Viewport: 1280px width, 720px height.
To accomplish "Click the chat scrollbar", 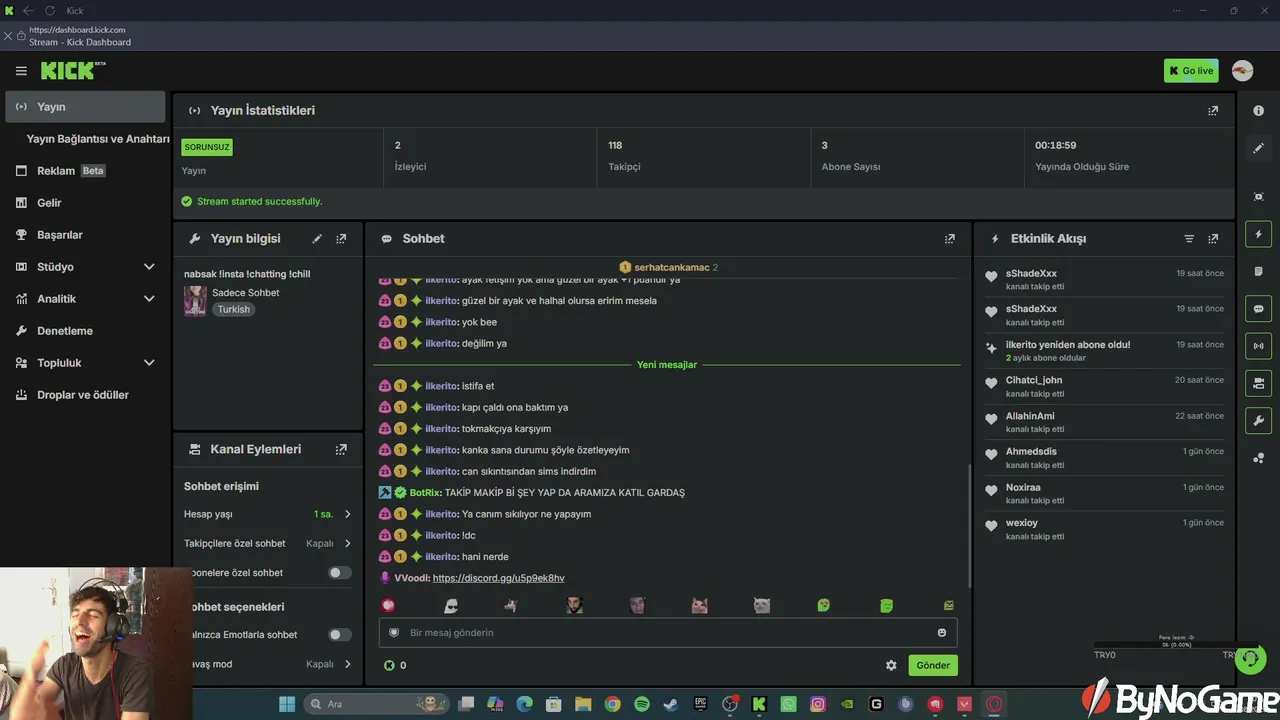I will click(967, 528).
